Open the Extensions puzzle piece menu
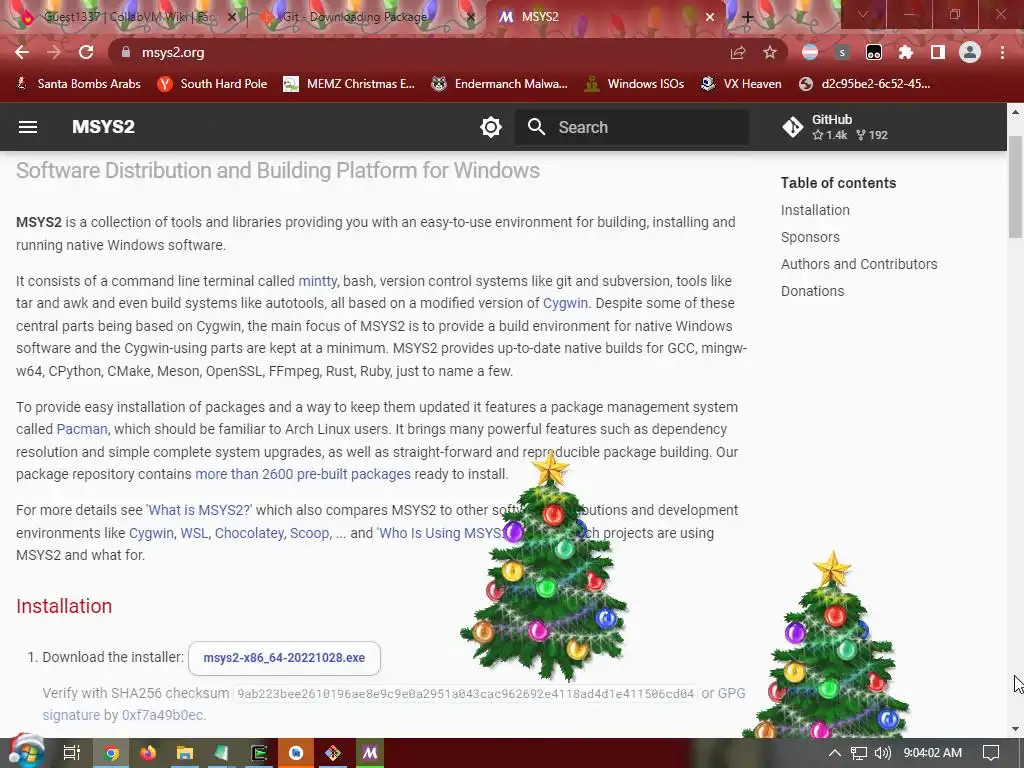The width and height of the screenshot is (1024, 768). [906, 52]
